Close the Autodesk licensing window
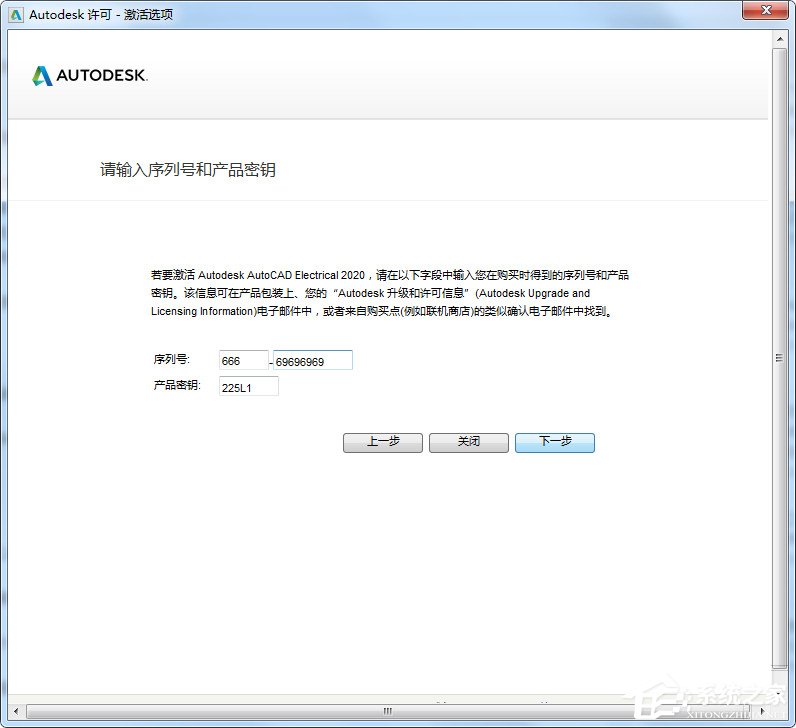This screenshot has height=728, width=796. (x=763, y=12)
